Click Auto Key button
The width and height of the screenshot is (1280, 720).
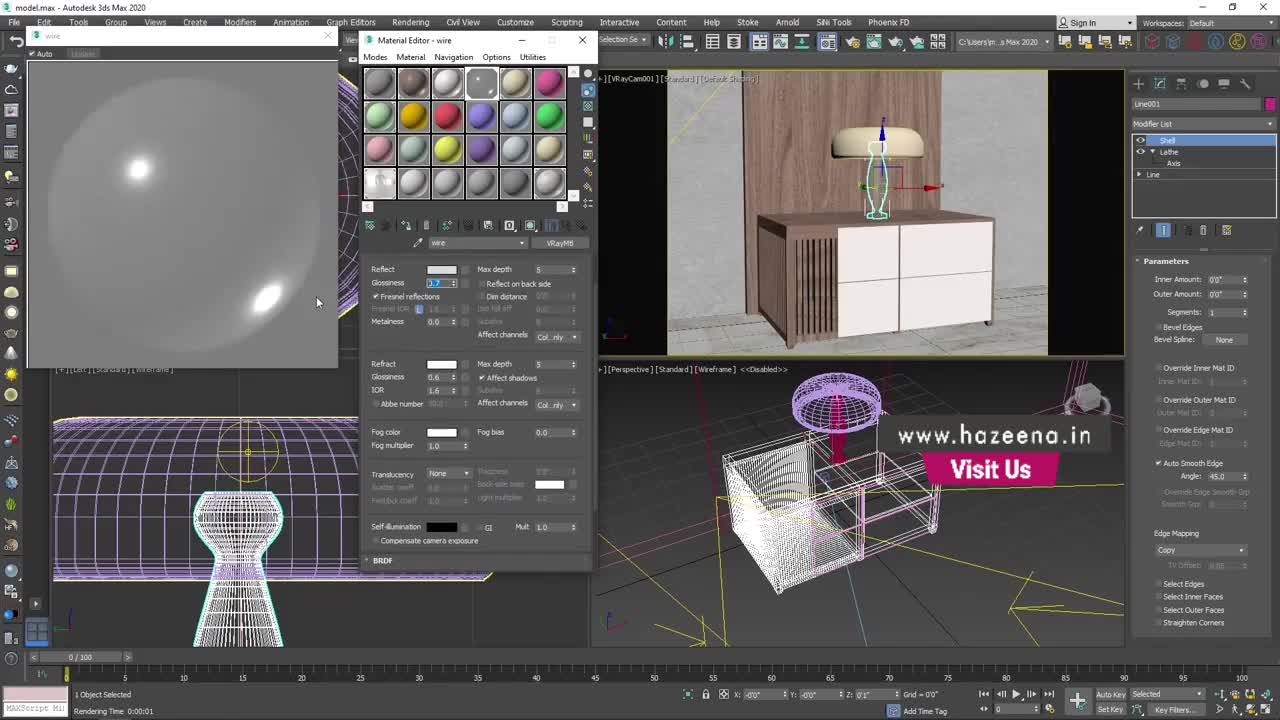click(x=1110, y=694)
